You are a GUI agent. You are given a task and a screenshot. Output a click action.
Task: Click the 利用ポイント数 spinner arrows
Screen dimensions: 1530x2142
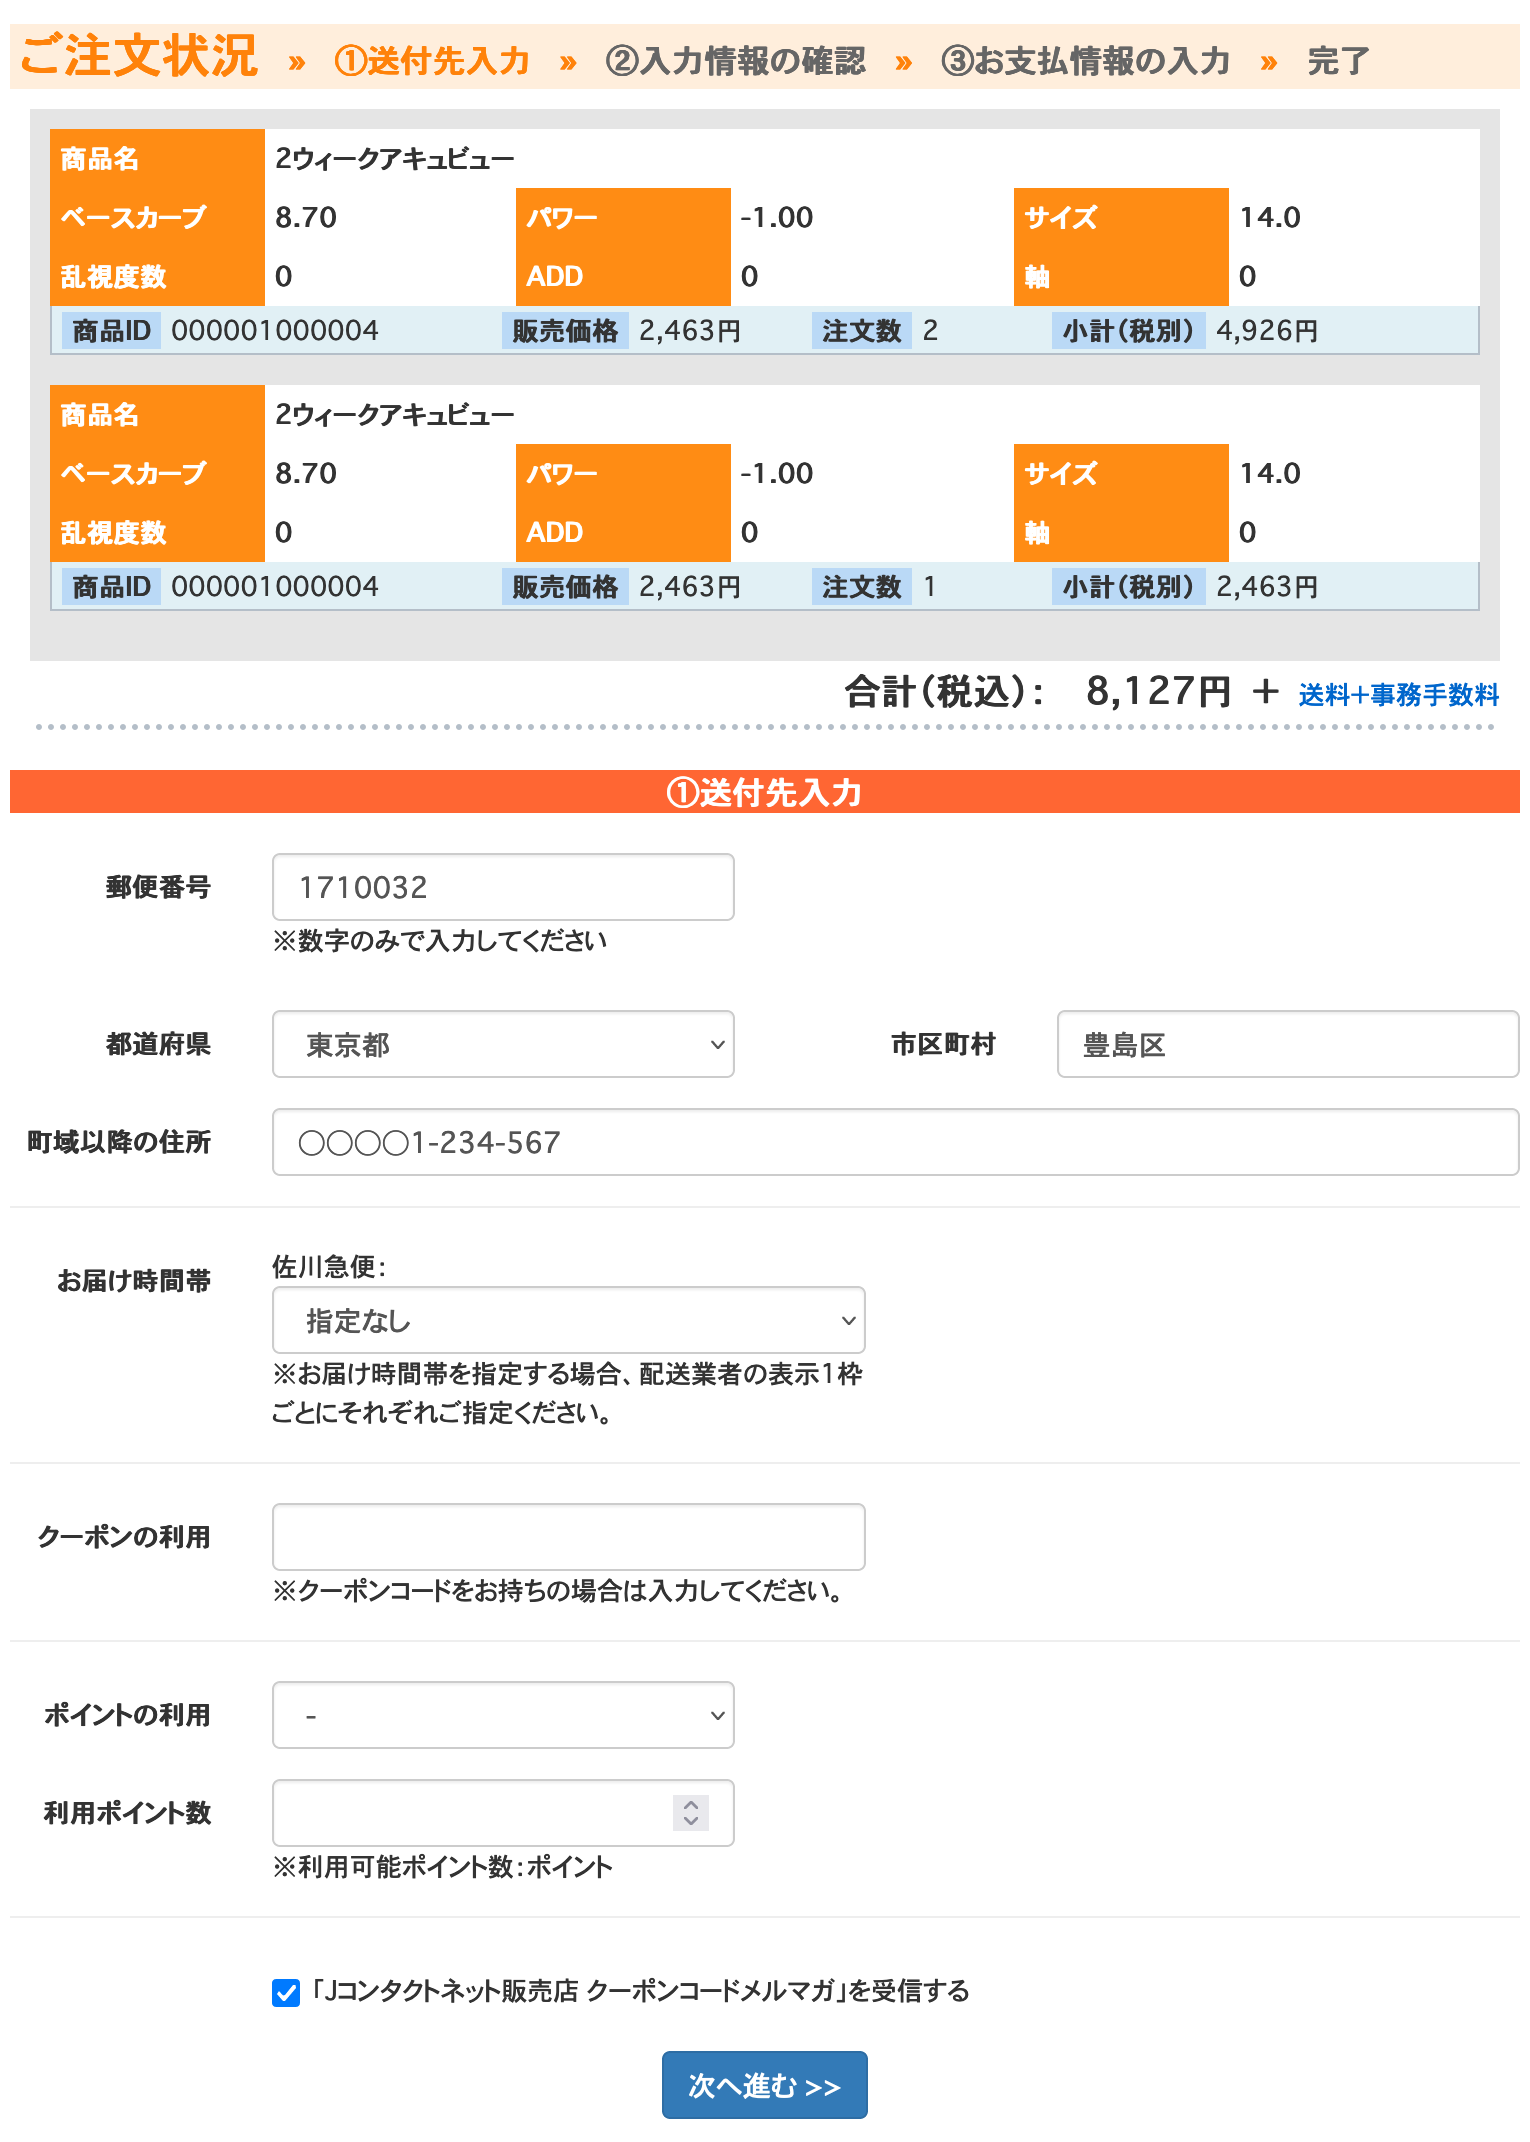691,1813
